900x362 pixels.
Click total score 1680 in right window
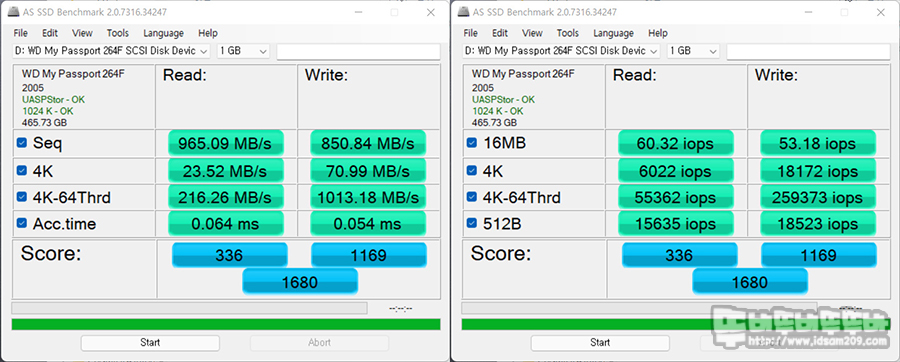[750, 281]
